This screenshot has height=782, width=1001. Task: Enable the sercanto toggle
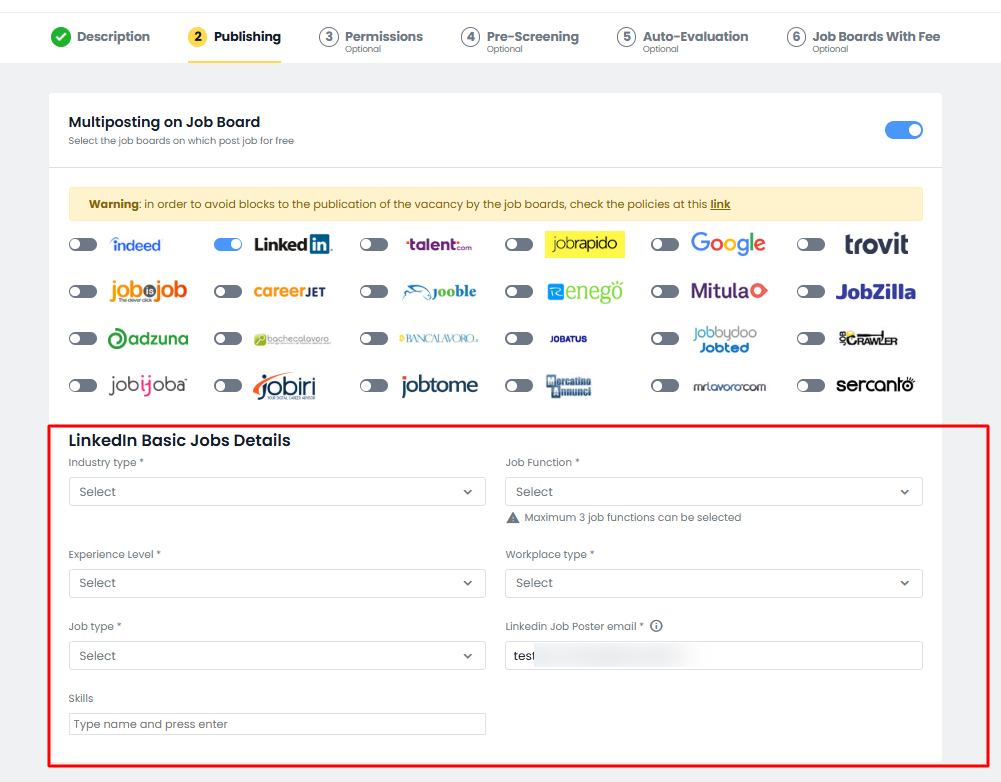[x=811, y=386]
